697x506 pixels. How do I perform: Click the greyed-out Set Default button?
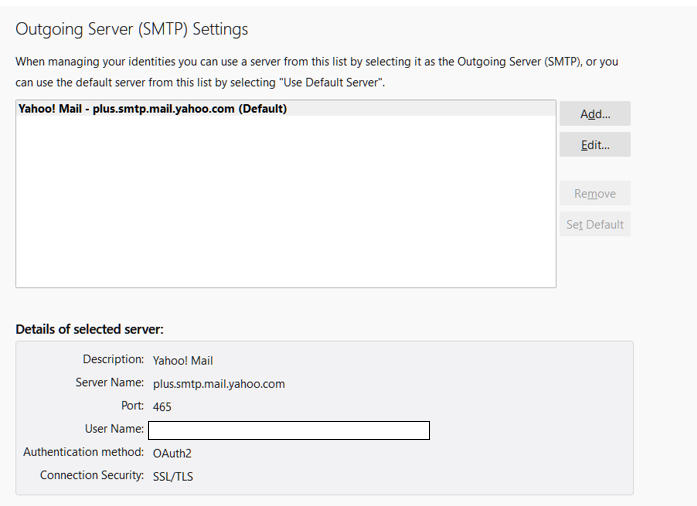(x=595, y=225)
